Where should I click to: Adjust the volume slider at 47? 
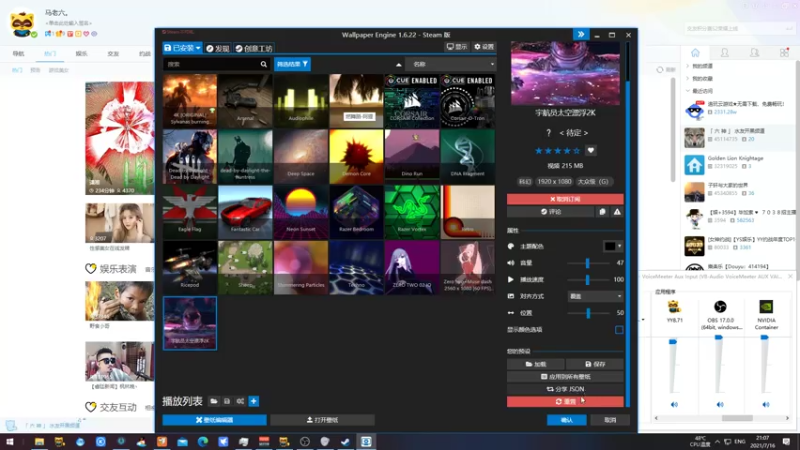pyautogui.click(x=588, y=263)
